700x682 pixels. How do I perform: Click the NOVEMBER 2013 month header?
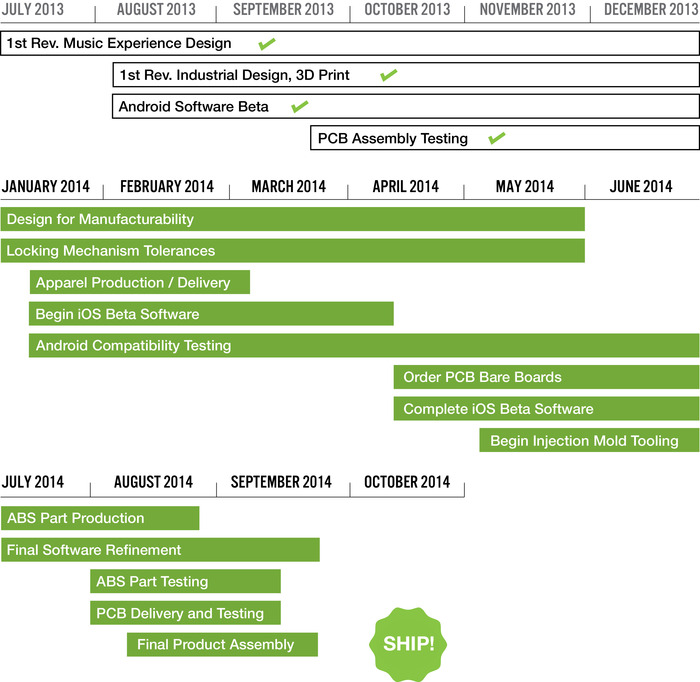528,9
